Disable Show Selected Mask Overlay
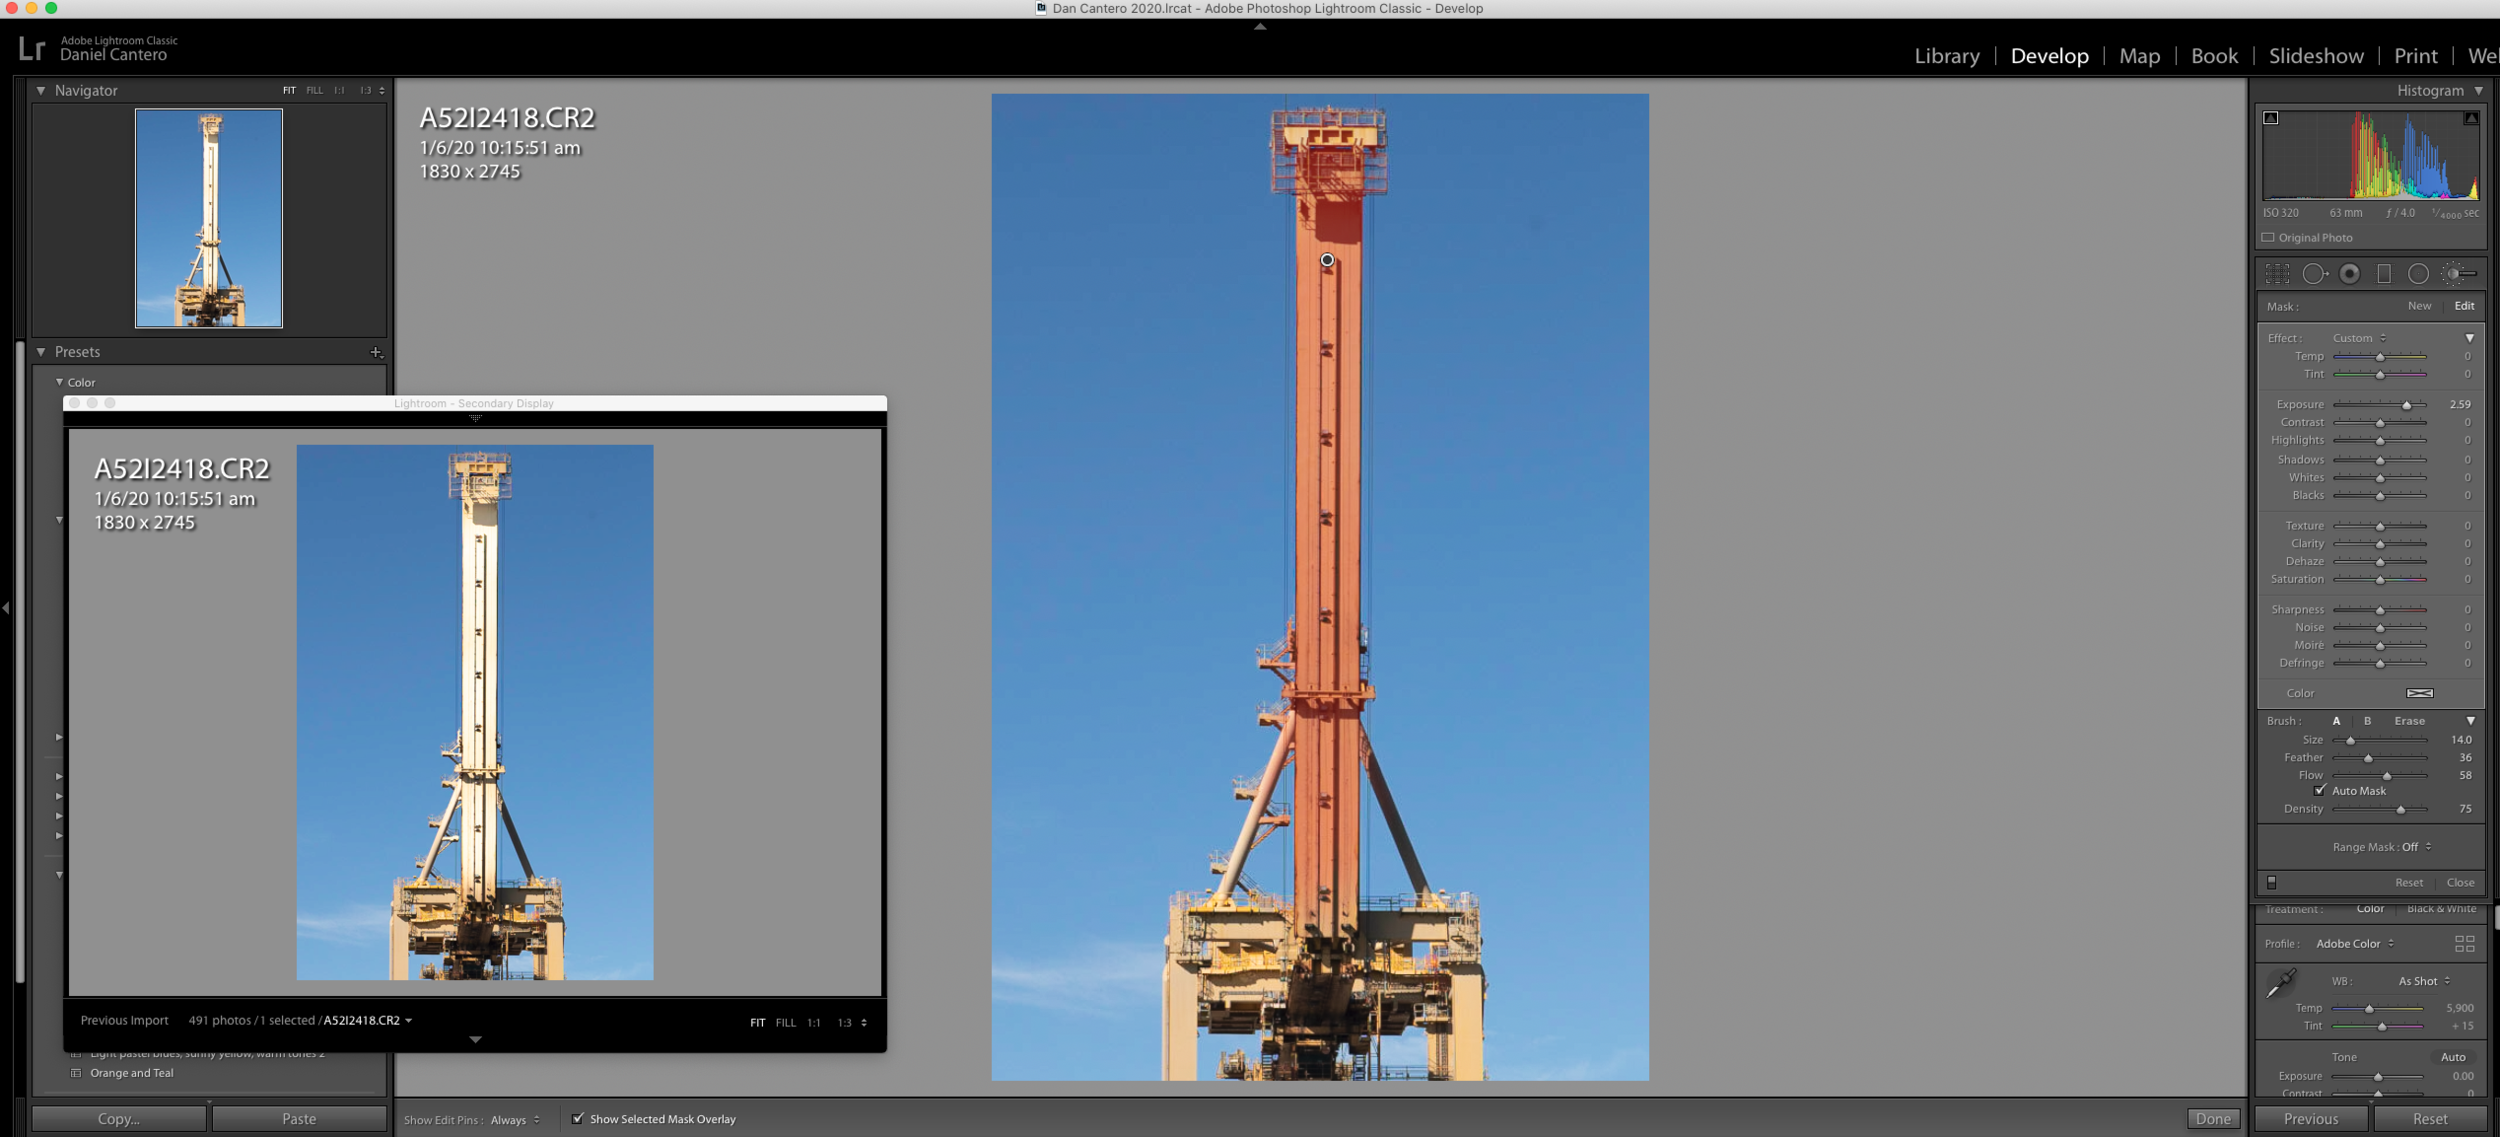 click(577, 1118)
